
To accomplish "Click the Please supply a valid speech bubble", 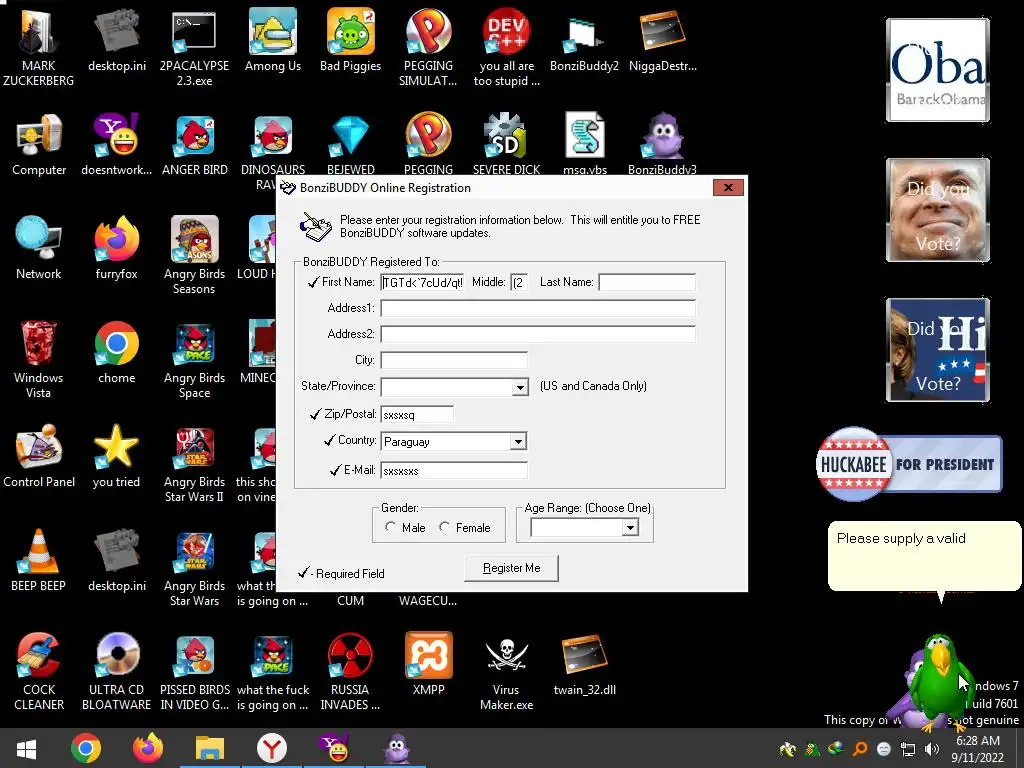I will (924, 556).
